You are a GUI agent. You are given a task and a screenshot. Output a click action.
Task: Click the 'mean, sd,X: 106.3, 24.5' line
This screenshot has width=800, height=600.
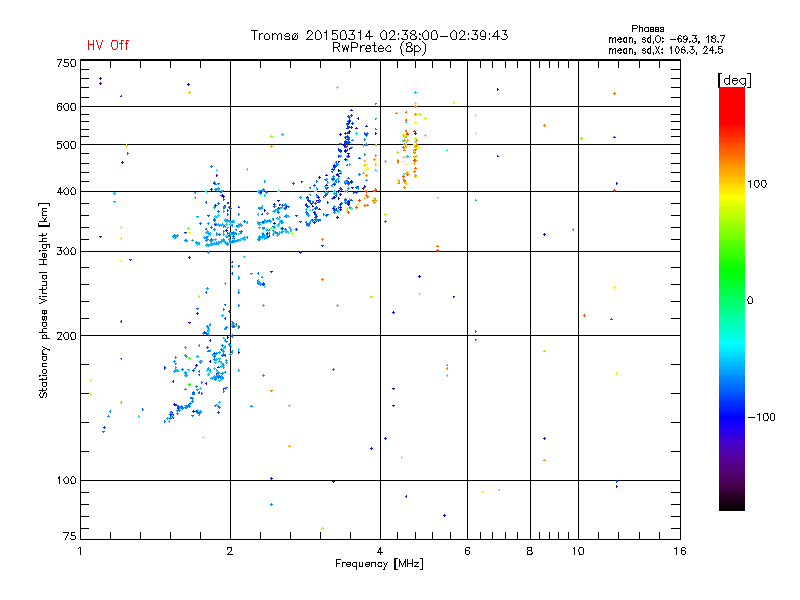click(x=665, y=50)
